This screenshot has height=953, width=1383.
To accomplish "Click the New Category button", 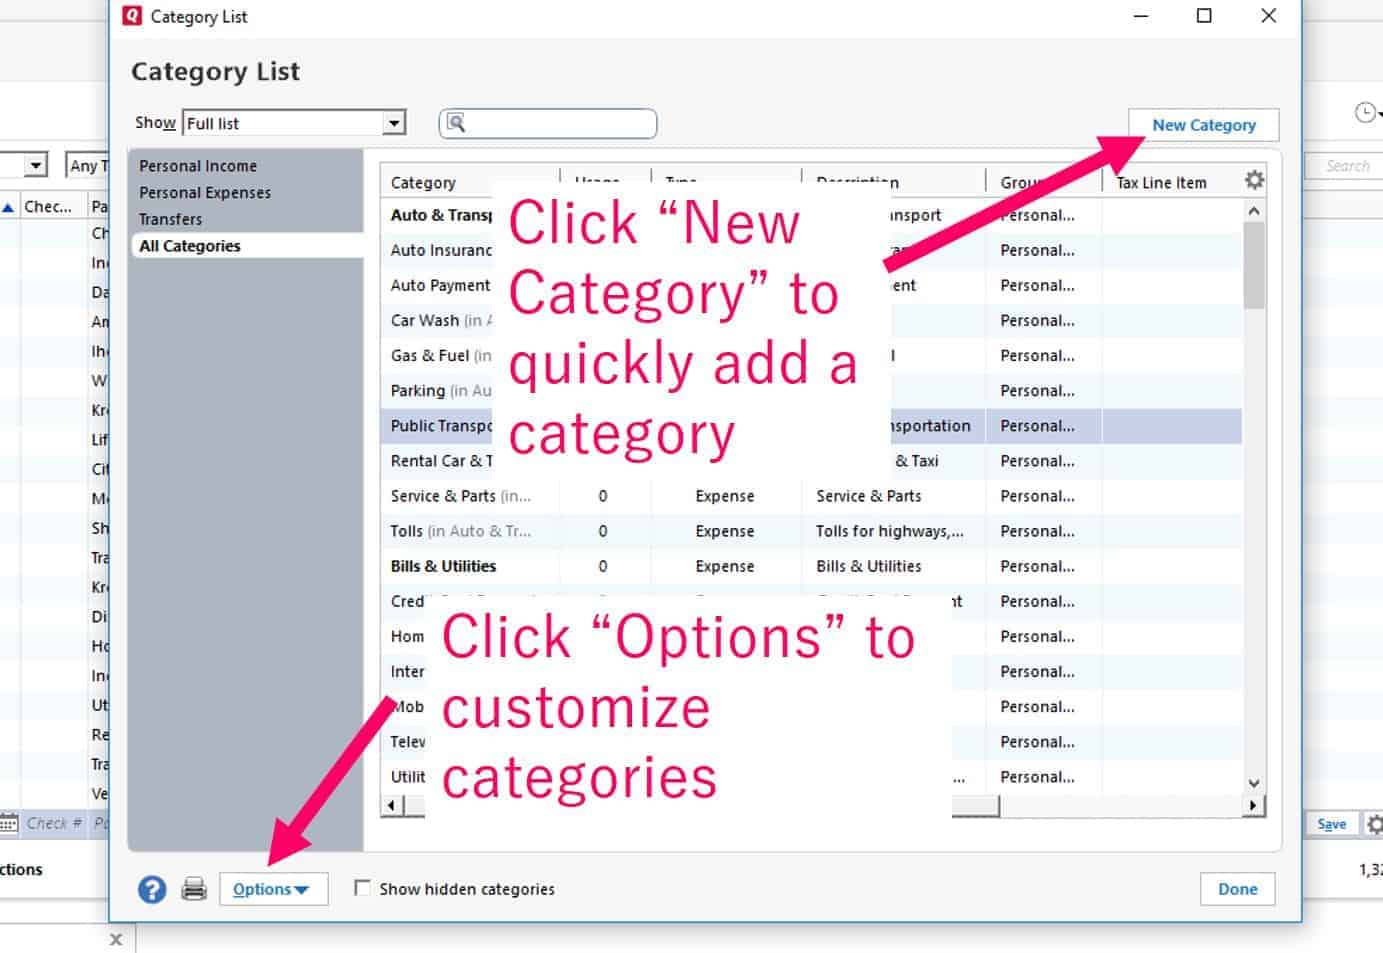I will (1203, 124).
